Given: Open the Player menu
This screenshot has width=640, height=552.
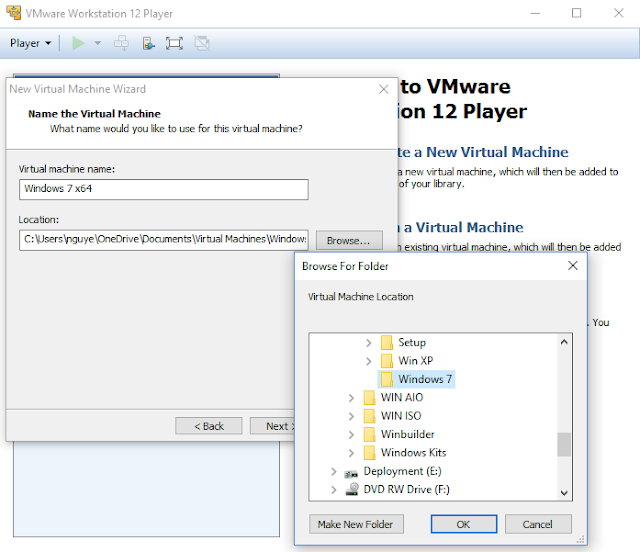Looking at the screenshot, I should coord(30,43).
